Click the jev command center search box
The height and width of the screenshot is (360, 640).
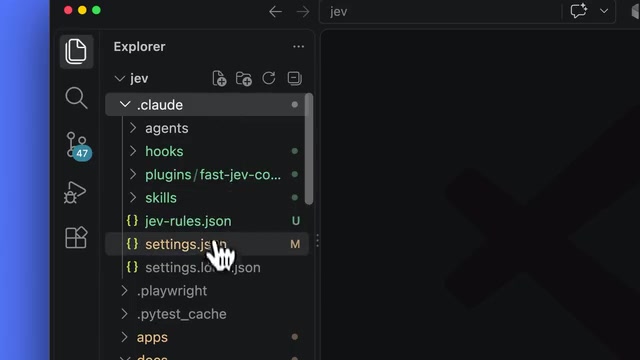click(x=440, y=11)
